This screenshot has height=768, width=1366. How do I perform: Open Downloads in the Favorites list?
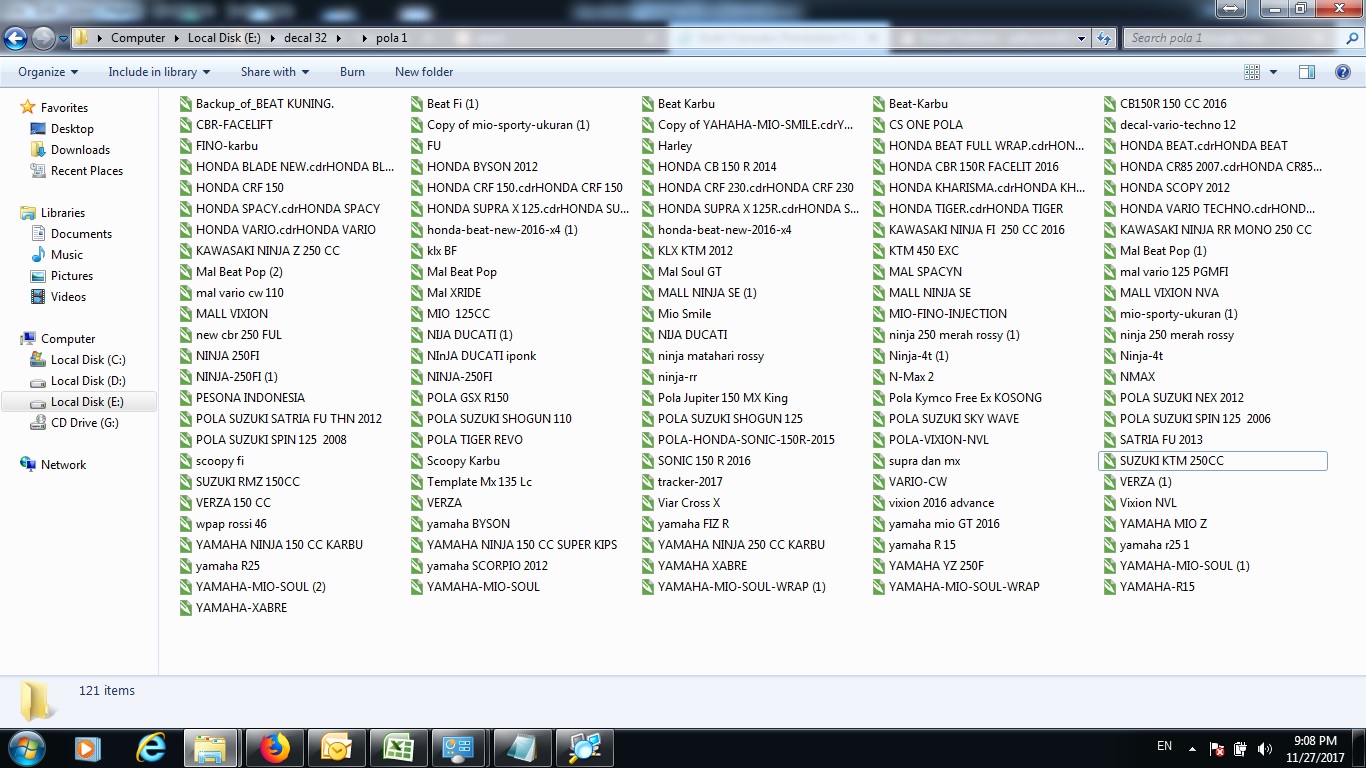[x=80, y=150]
